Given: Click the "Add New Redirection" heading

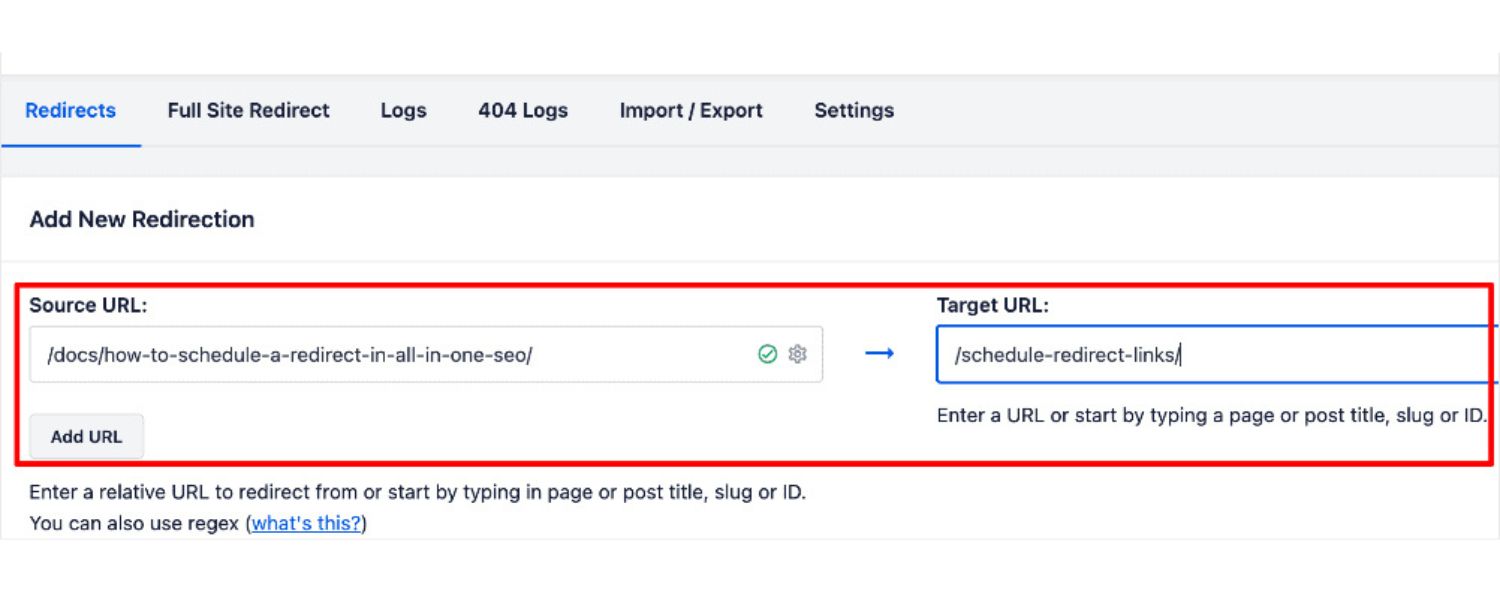Looking at the screenshot, I should [x=142, y=220].
